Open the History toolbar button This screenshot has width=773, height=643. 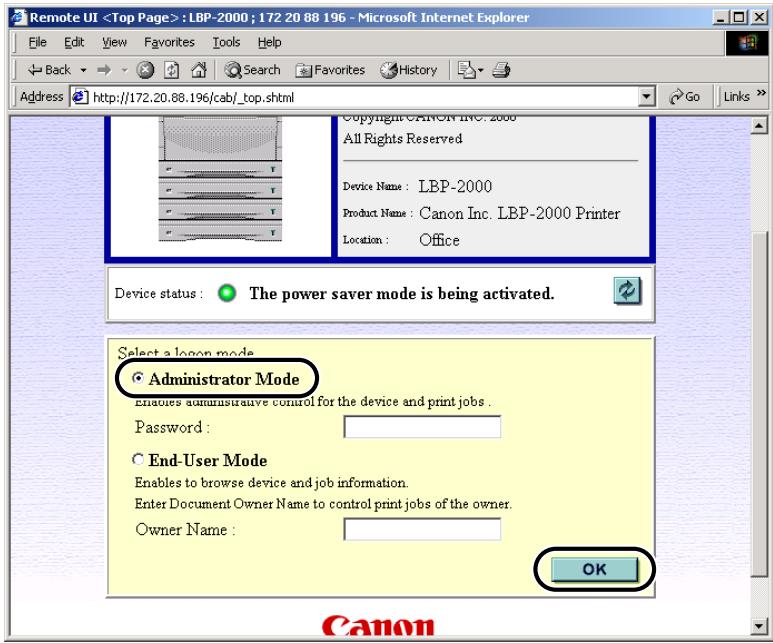[x=408, y=70]
